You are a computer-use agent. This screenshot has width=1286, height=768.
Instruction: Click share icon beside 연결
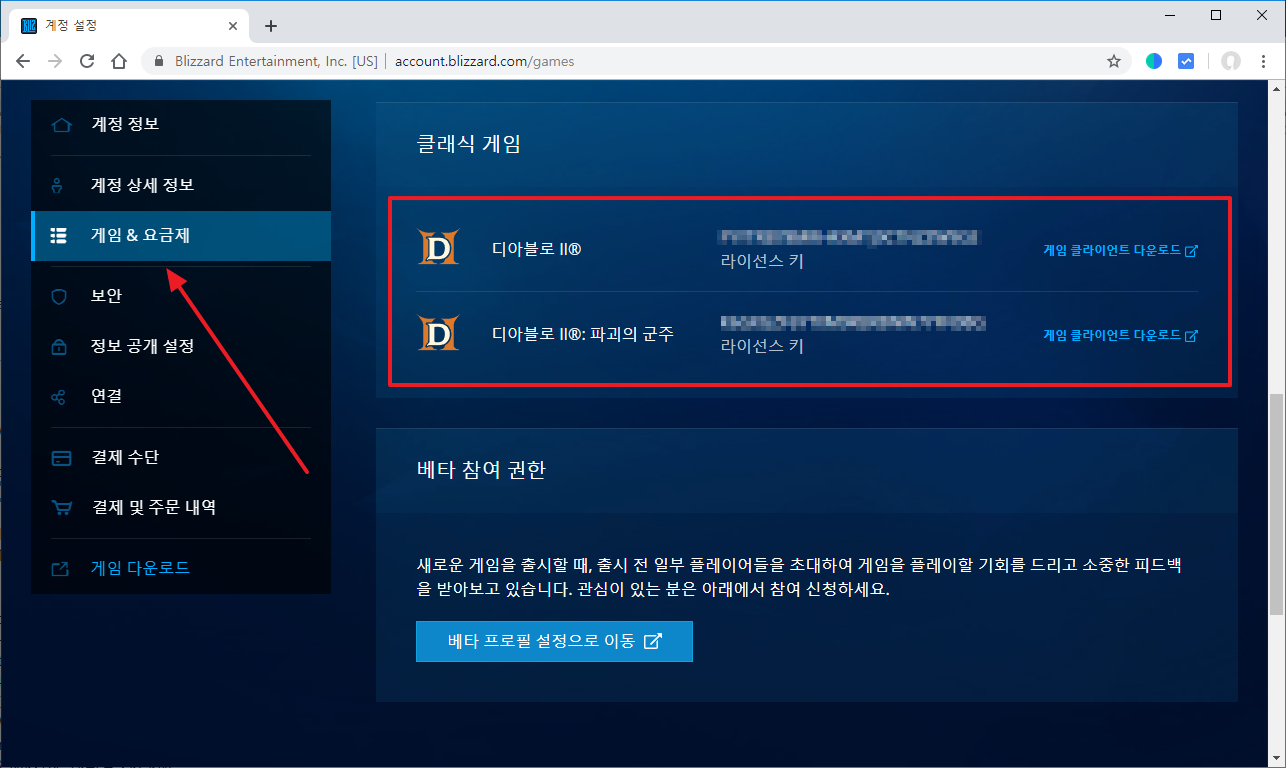tap(59, 396)
